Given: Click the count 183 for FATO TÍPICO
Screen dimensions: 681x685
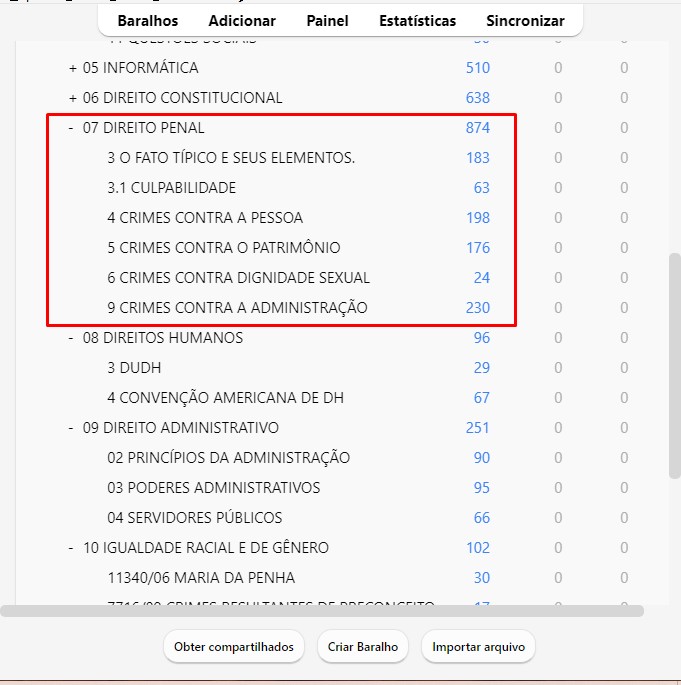Looking at the screenshot, I should point(478,158).
